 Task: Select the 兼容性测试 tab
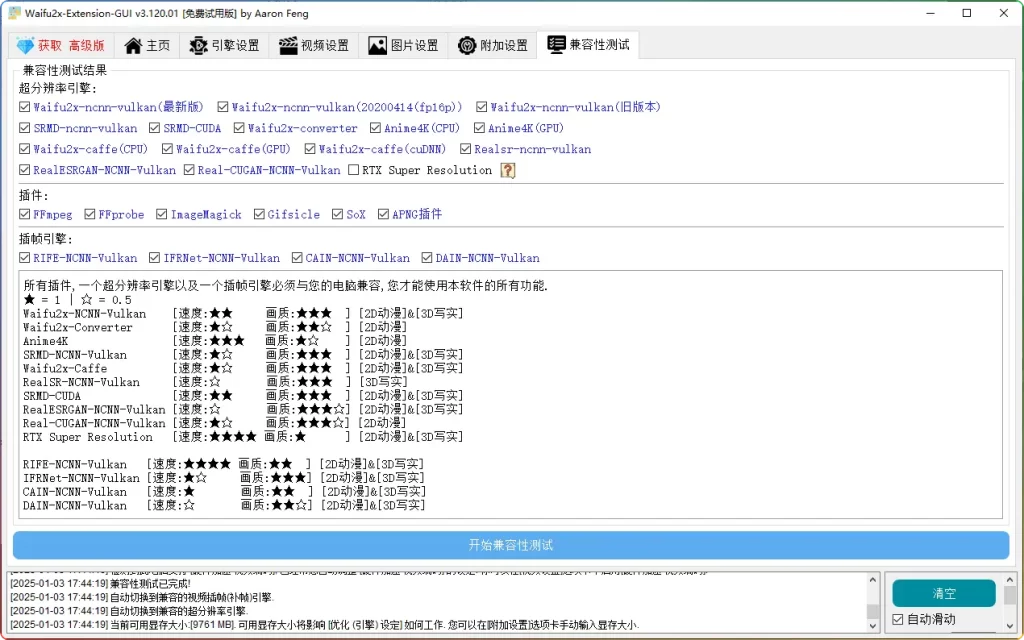click(588, 44)
